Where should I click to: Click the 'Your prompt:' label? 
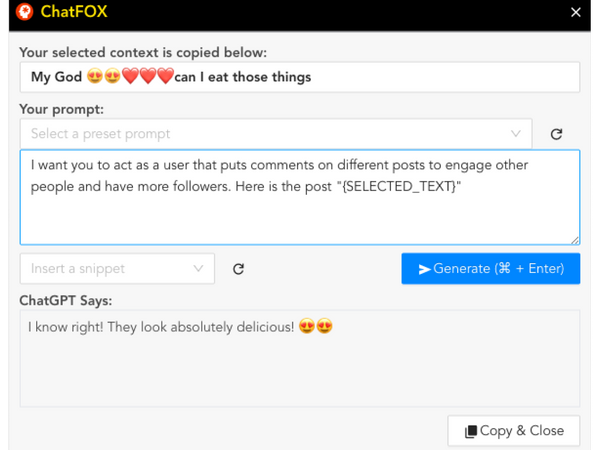click(60, 108)
